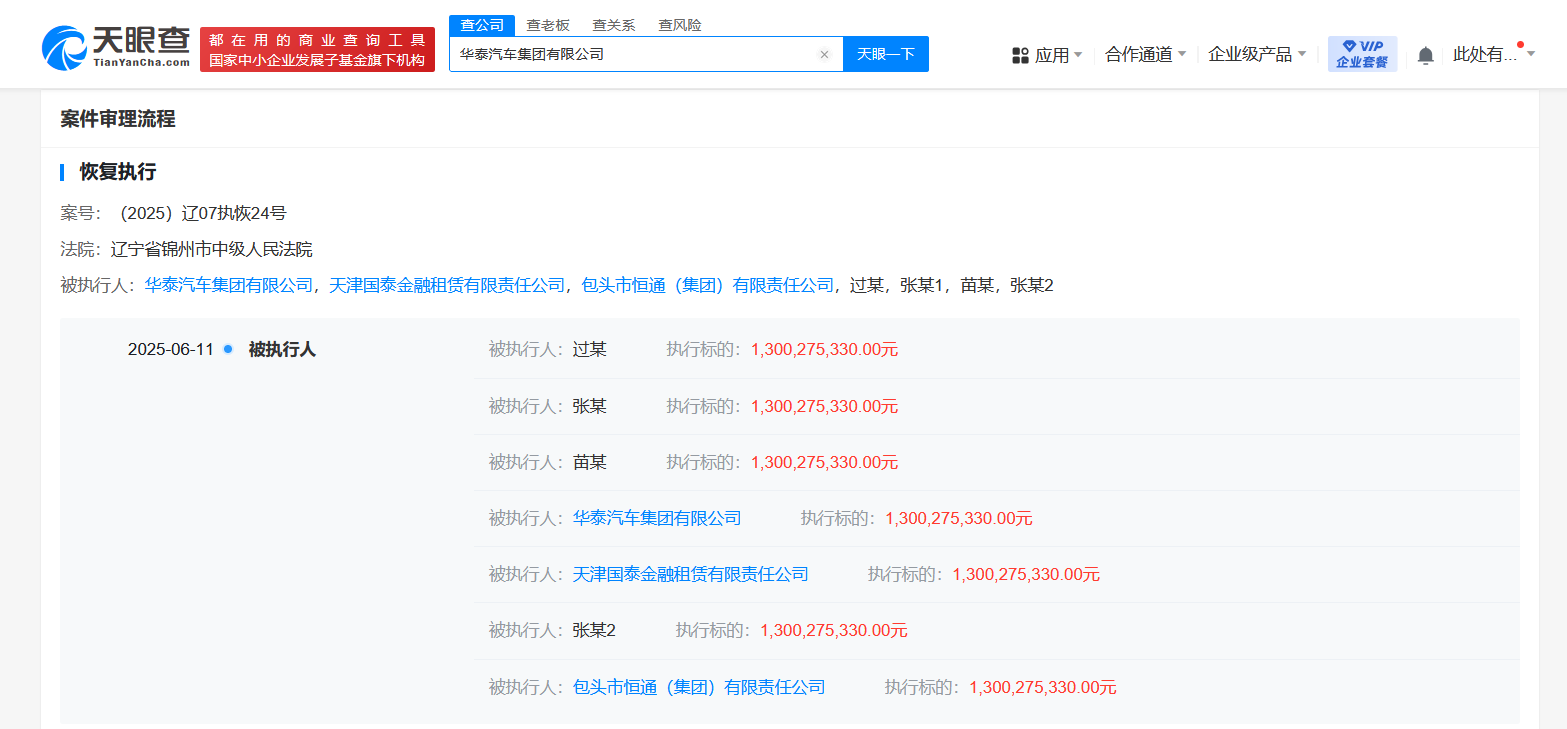Select the 查公司 tab

coord(482,25)
